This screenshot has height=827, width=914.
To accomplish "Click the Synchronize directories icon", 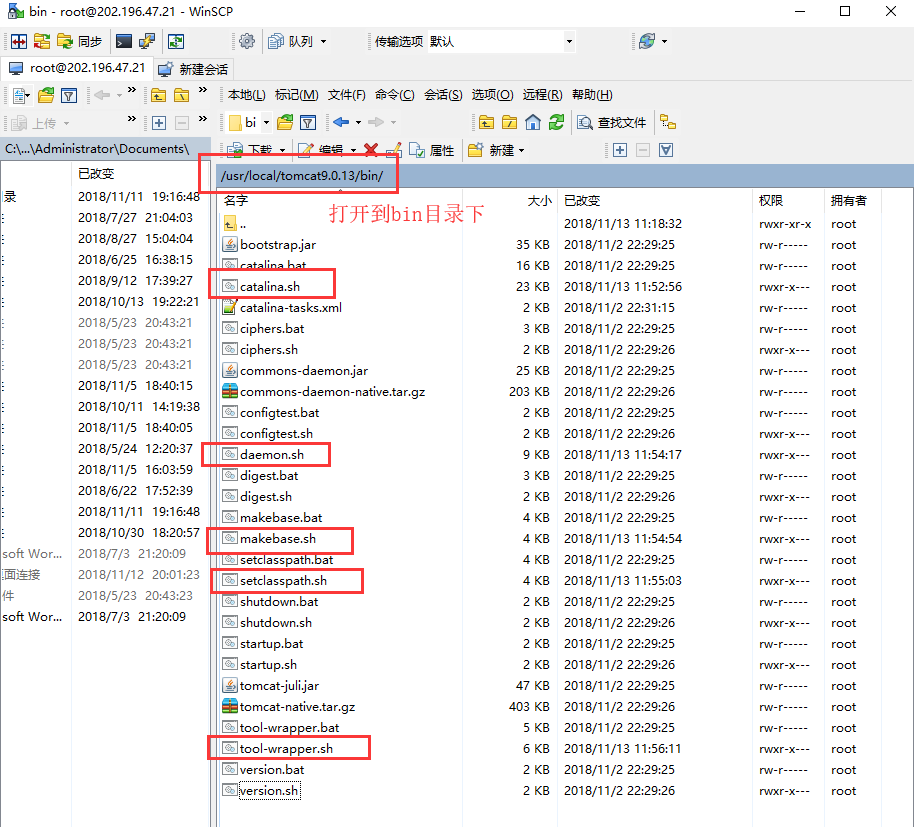I will [42, 41].
